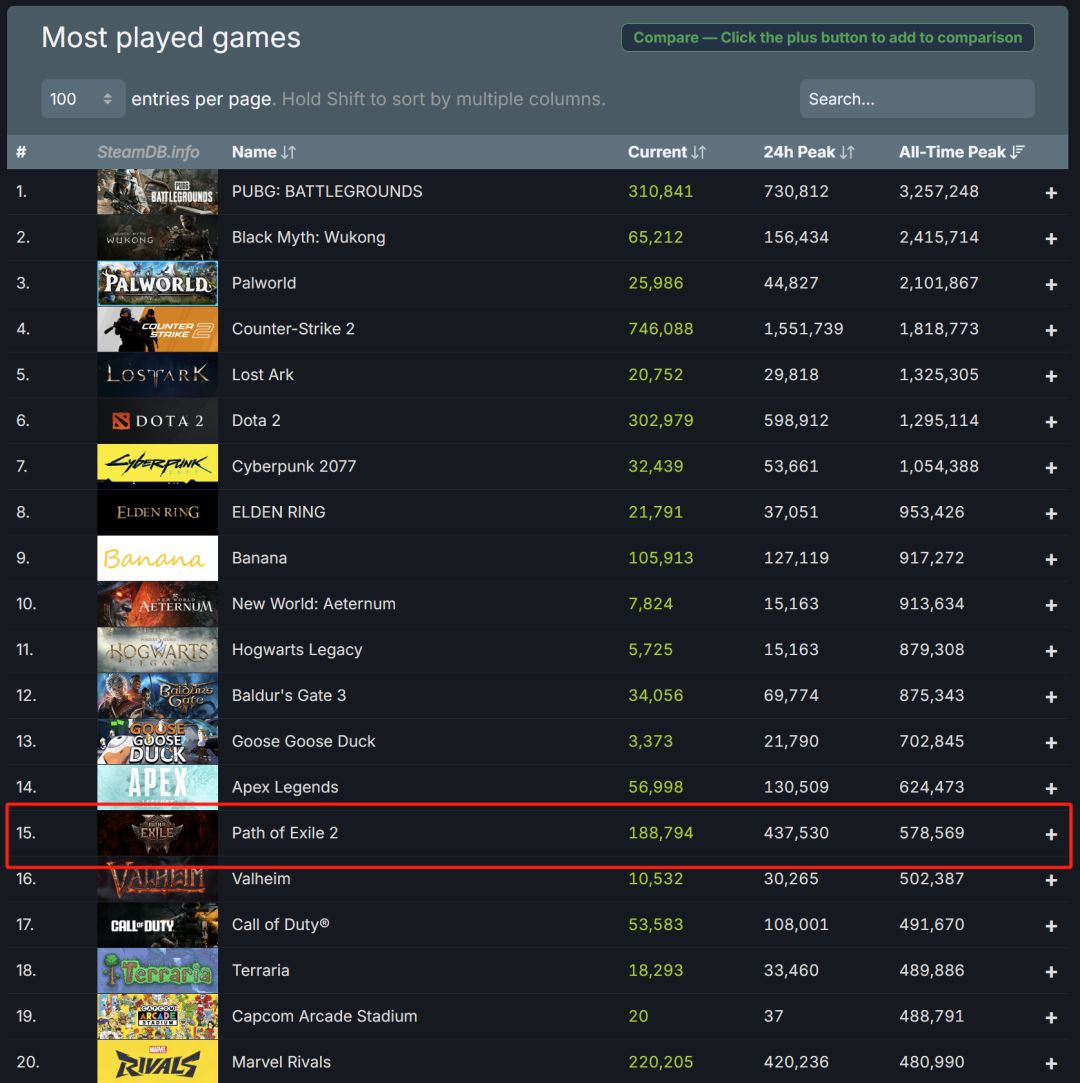Click the ELDEN RING thumbnail

pyautogui.click(x=157, y=512)
